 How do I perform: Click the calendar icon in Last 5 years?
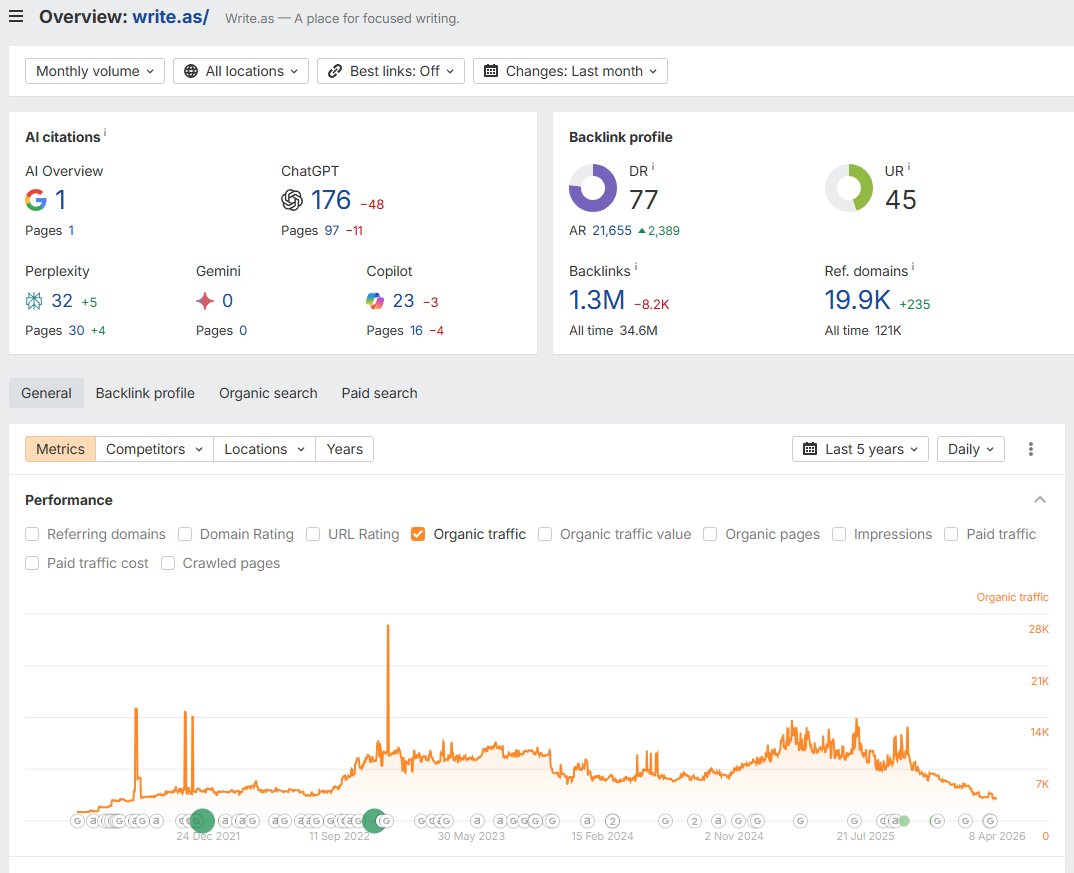[810, 449]
